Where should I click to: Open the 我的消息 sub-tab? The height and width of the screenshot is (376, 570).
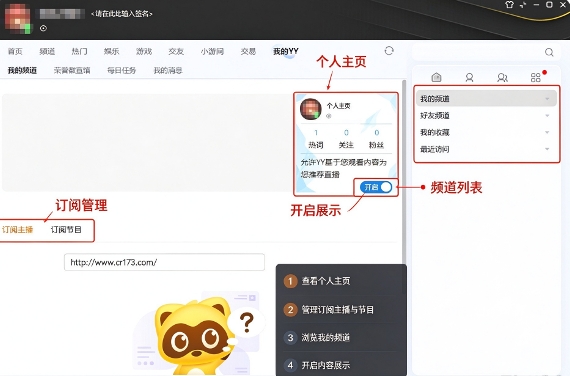pyautogui.click(x=168, y=70)
